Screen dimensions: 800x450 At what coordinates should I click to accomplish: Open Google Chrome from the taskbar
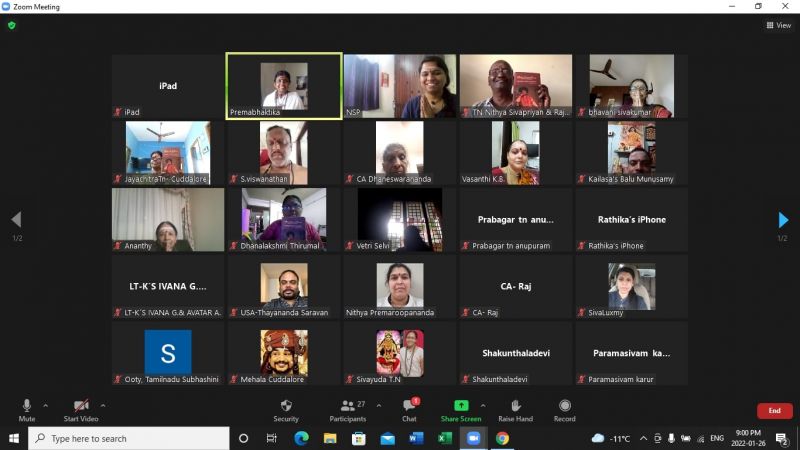tap(502, 438)
